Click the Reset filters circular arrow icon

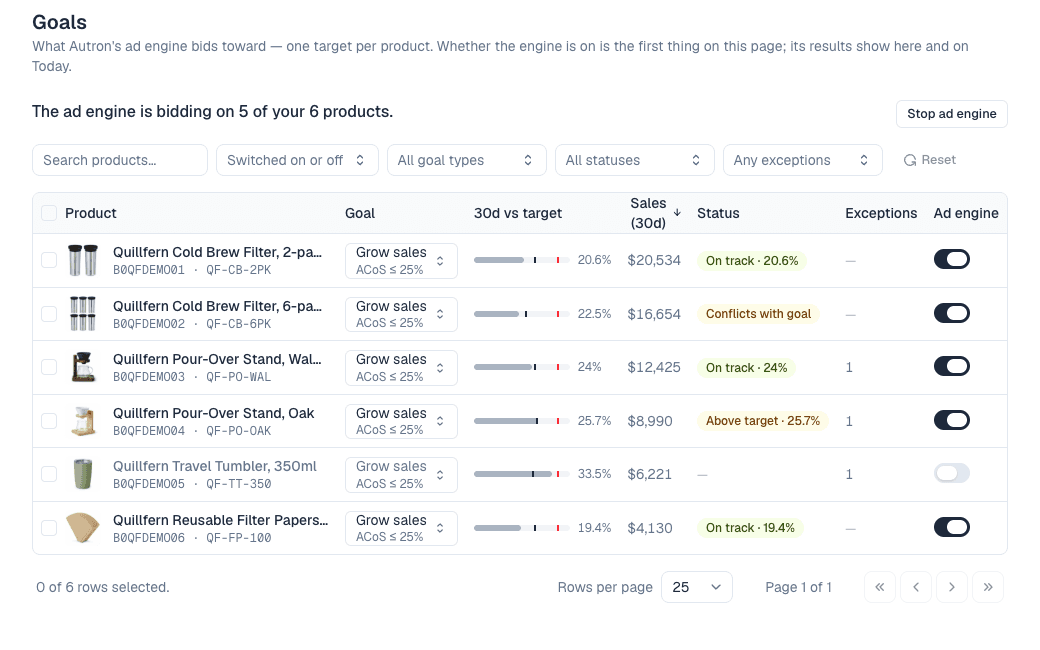tap(910, 161)
